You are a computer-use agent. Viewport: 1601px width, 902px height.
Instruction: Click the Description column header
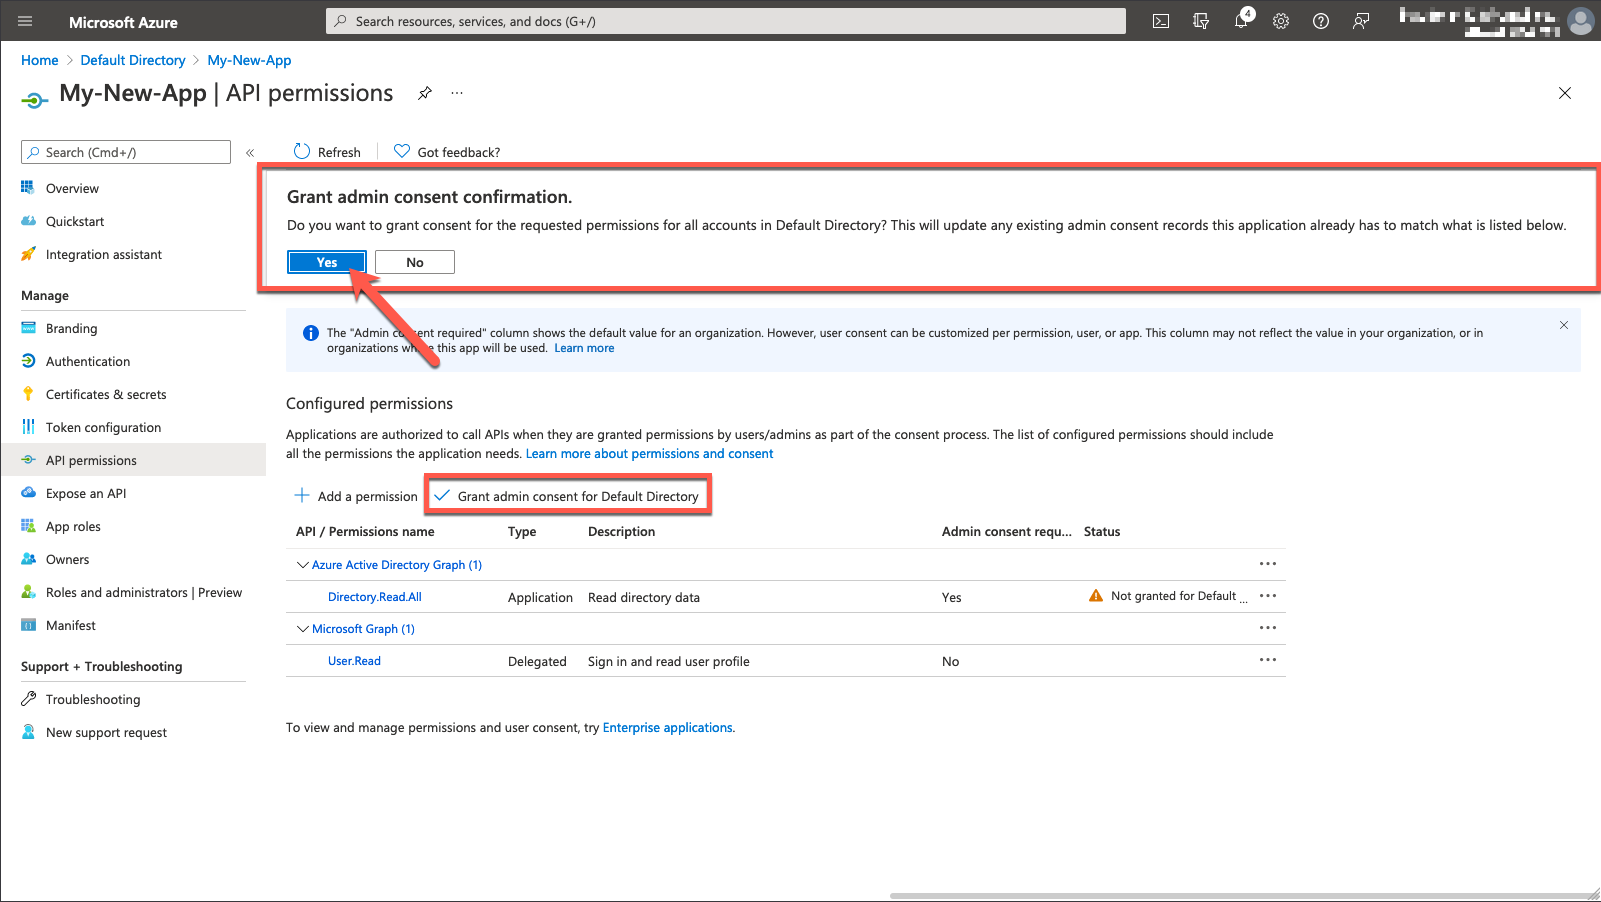(x=621, y=532)
